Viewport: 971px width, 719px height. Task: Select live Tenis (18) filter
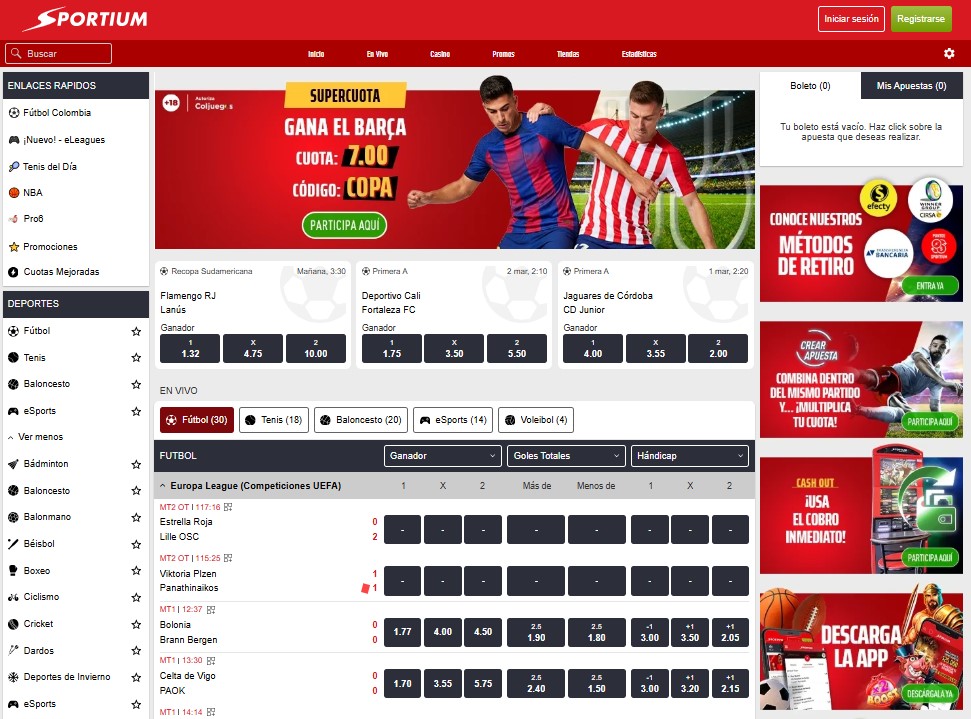[274, 420]
